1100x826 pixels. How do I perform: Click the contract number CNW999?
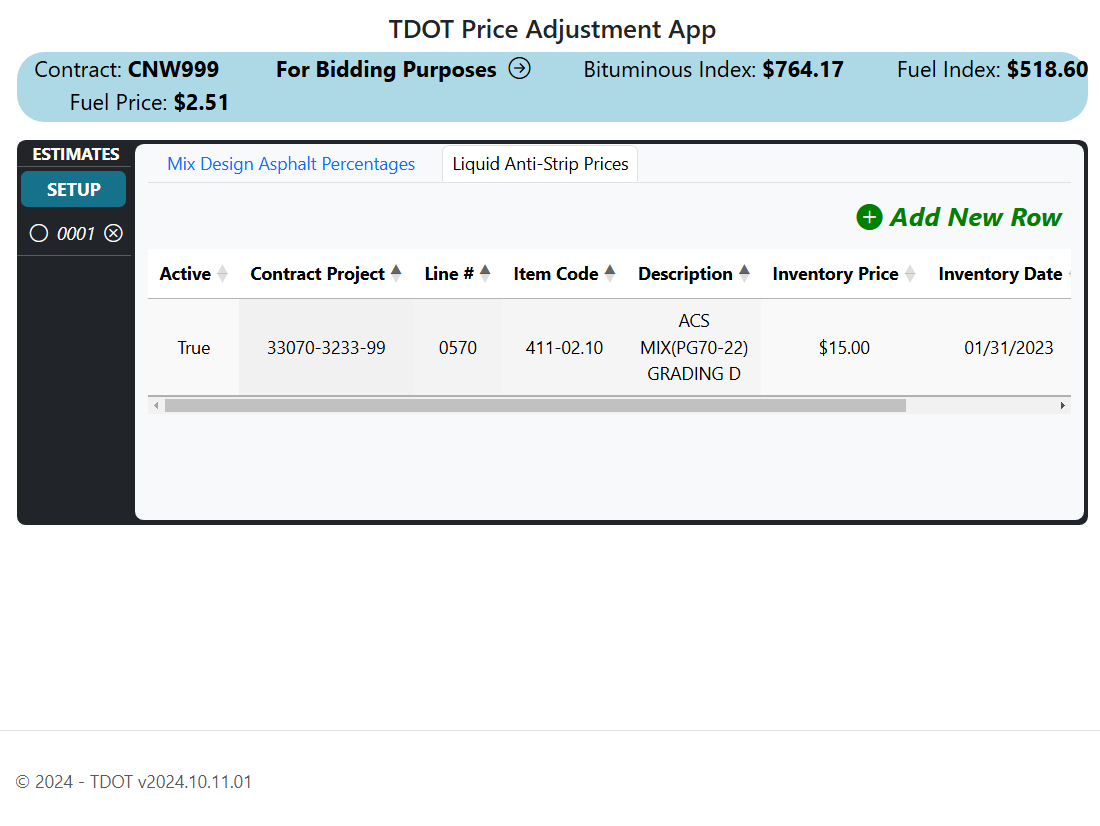173,69
